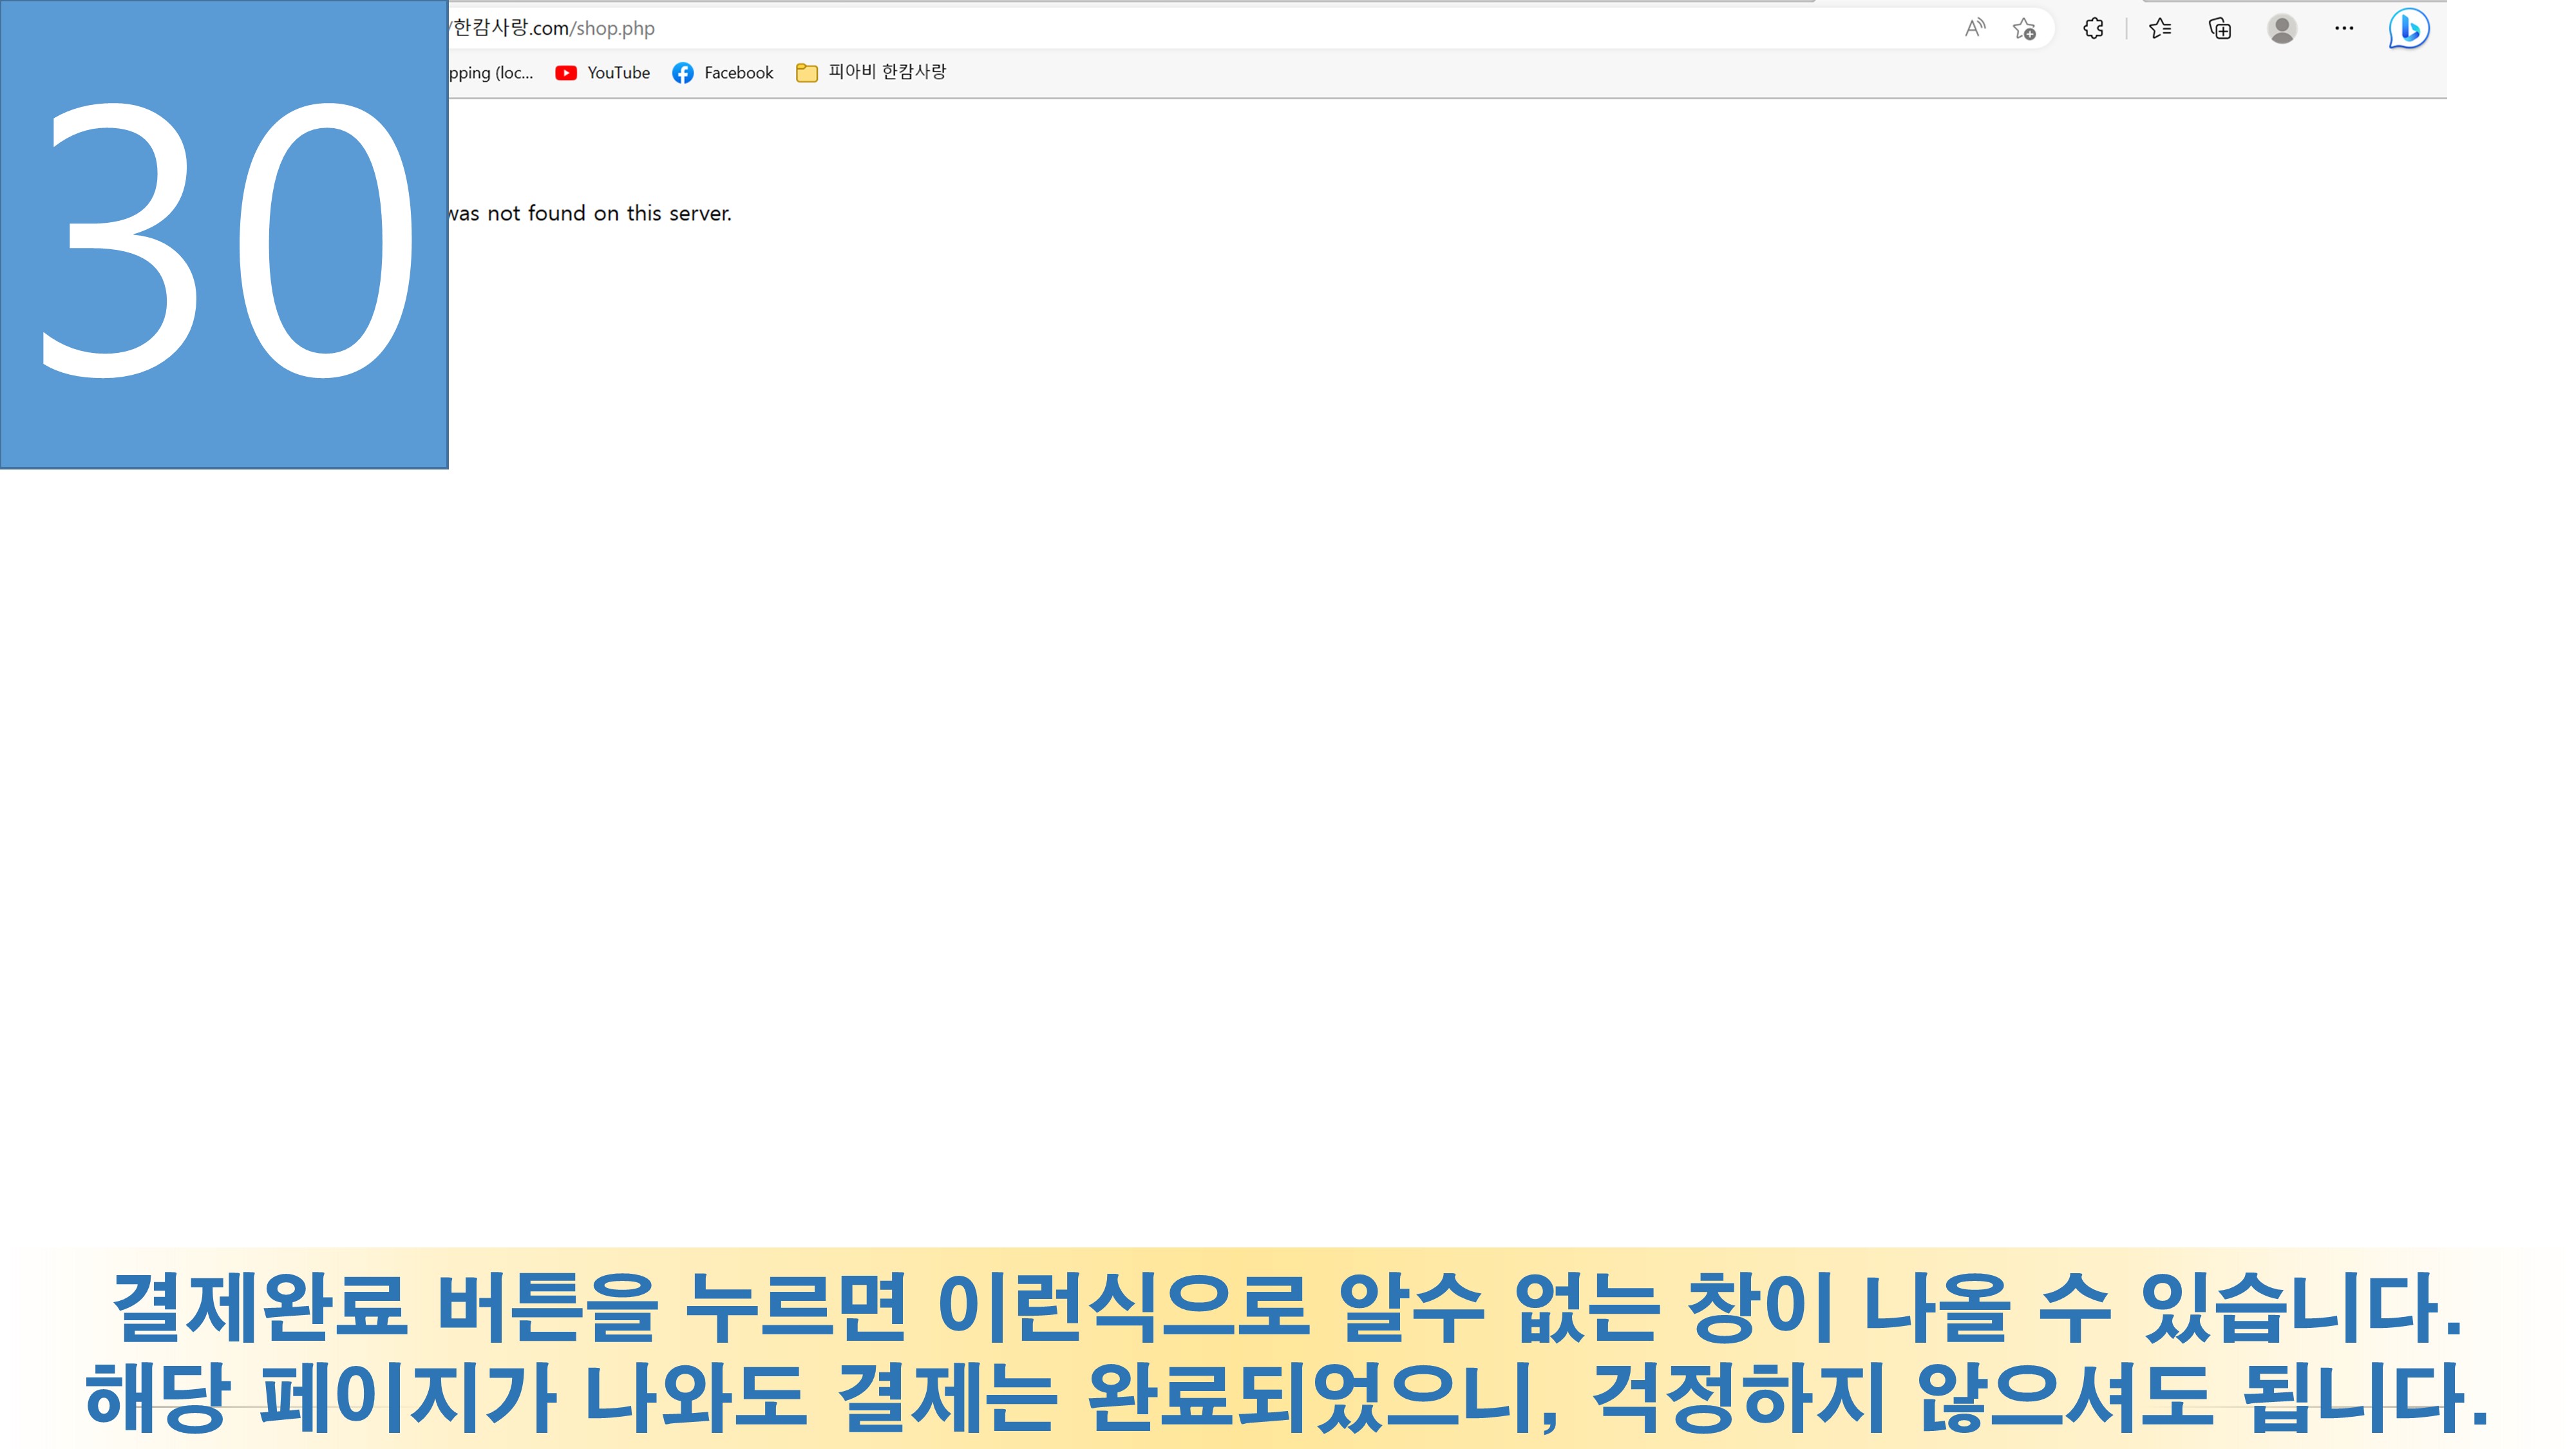The image size is (2576, 1449).
Task: Open the Extensions puzzle piece icon
Action: click(2093, 29)
